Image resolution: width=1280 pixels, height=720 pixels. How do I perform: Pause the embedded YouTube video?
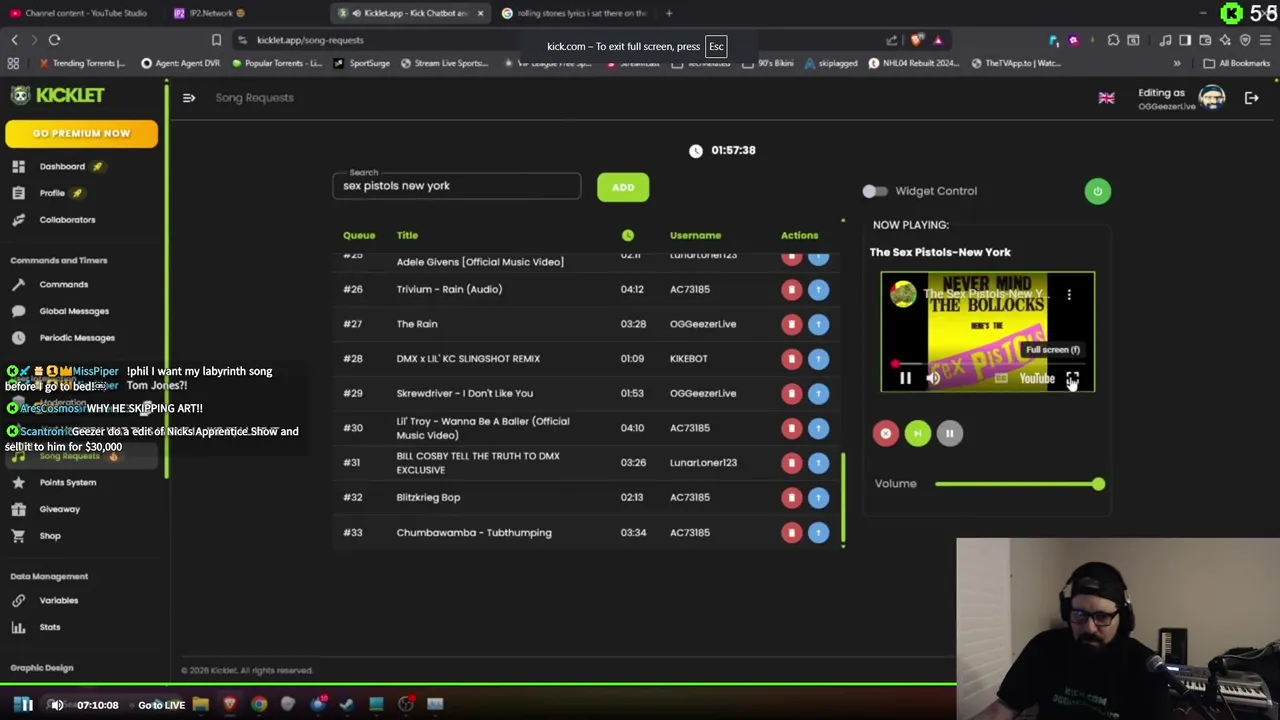905,378
